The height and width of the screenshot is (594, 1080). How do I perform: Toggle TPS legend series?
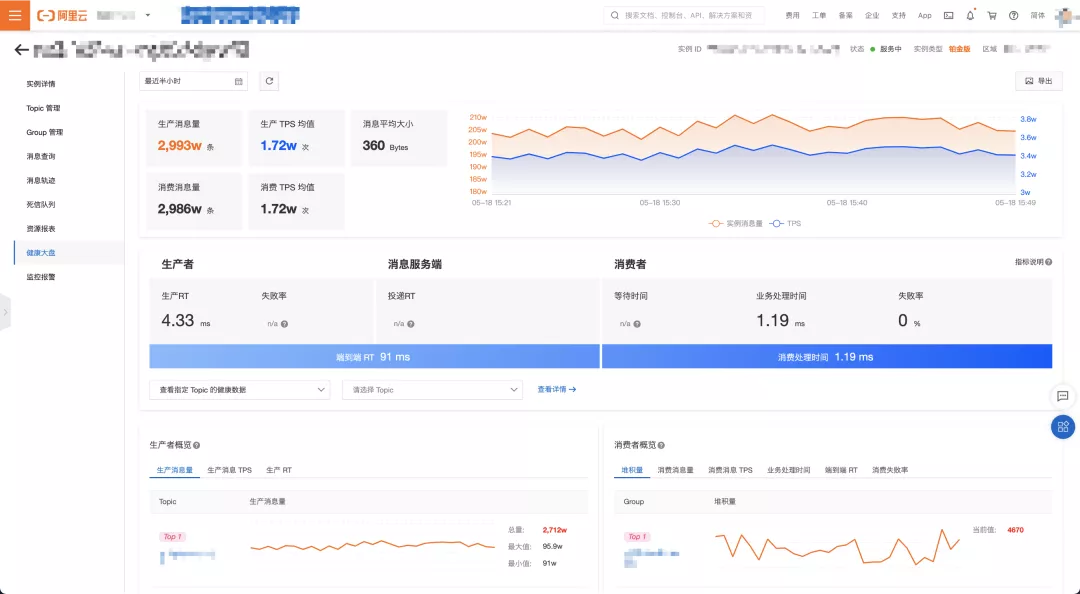point(786,223)
